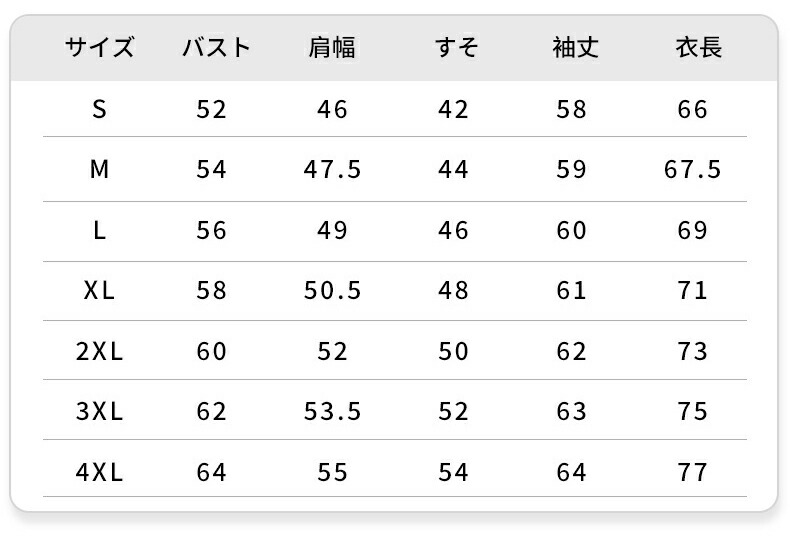The width and height of the screenshot is (790, 554).
Task: Click the 袖丈 value 58 in S row
Action: point(571,109)
